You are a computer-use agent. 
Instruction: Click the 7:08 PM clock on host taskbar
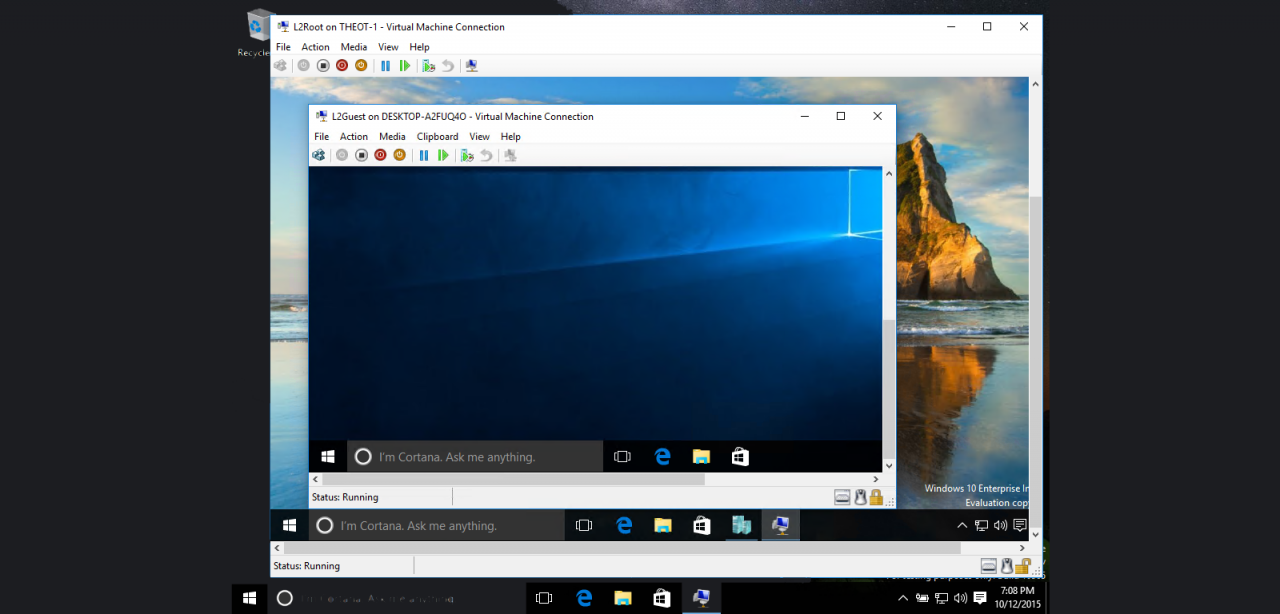[x=1019, y=598]
